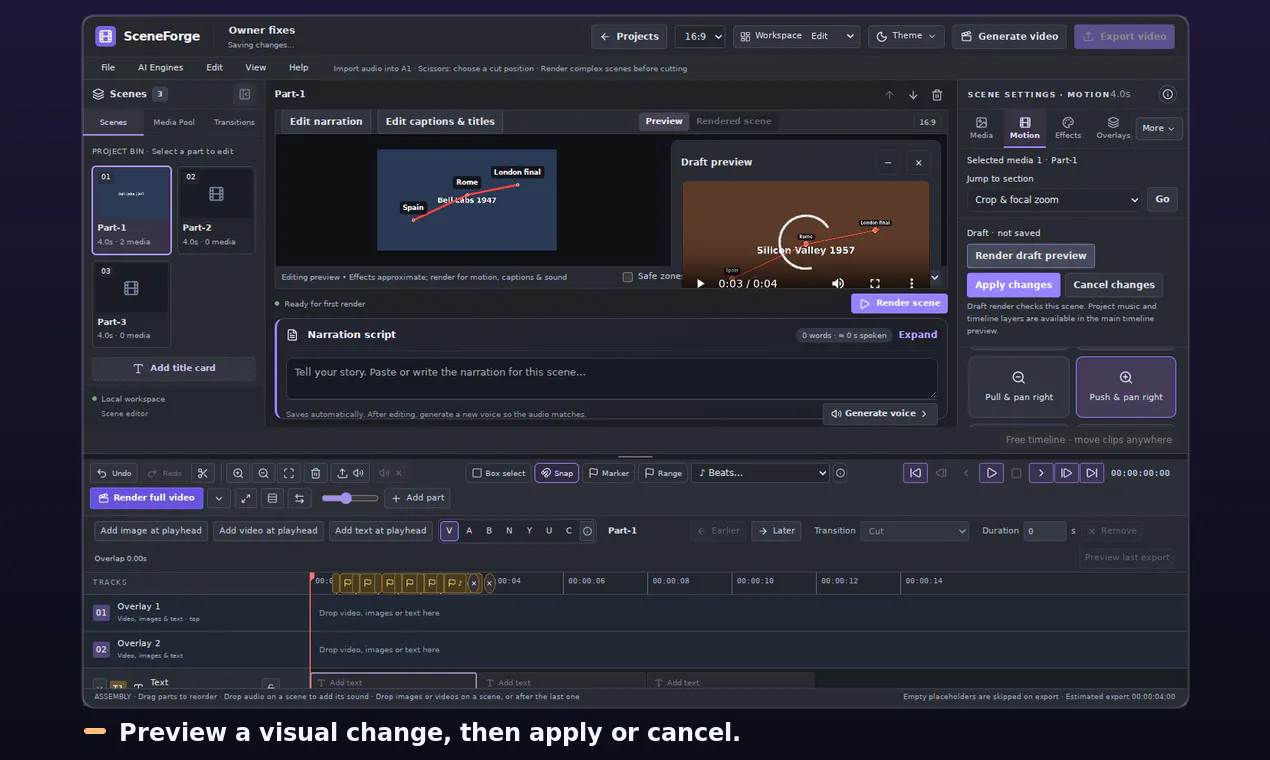Zoom out on the timeline
1270x760 pixels.
tap(263, 473)
